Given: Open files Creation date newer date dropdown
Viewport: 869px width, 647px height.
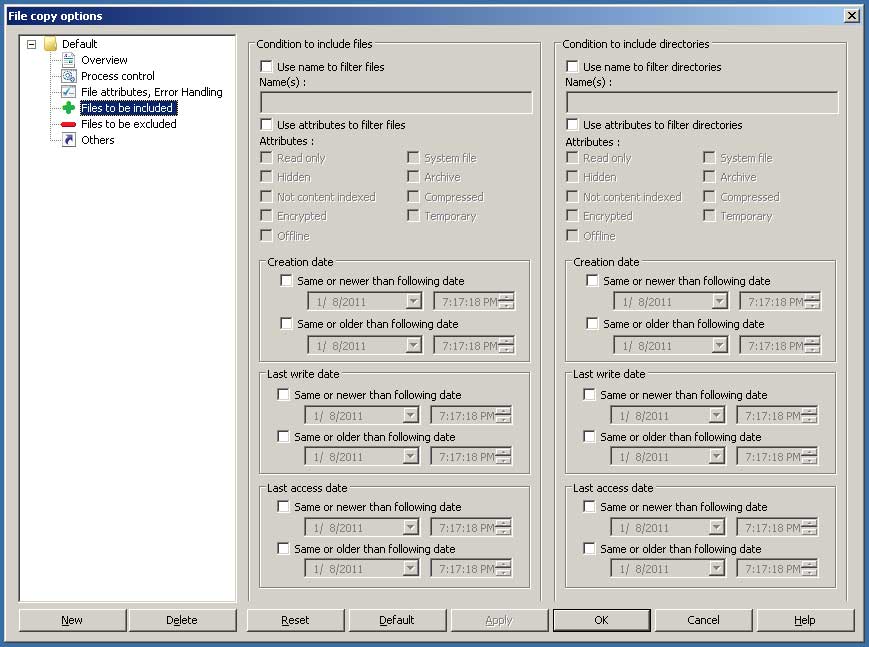Looking at the screenshot, I should pos(413,301).
